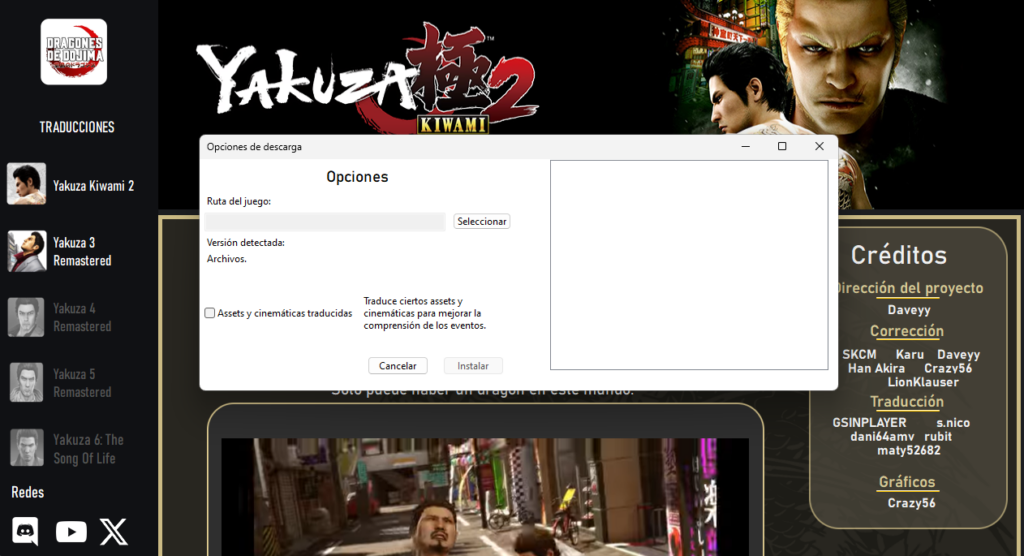Click the Redes sidebar heading
1024x556 pixels.
(x=27, y=492)
